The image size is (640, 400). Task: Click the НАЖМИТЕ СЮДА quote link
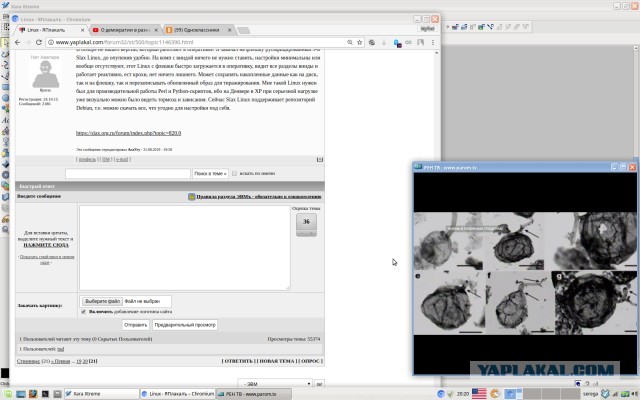click(46, 245)
